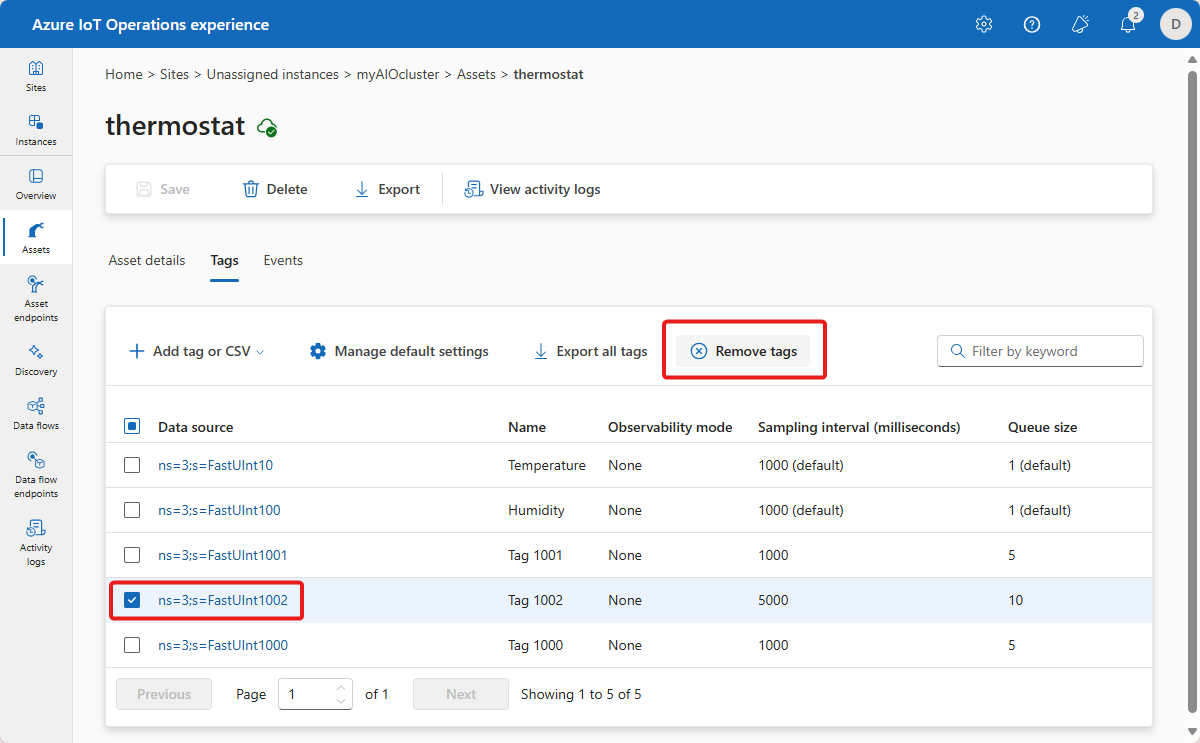
Task: Go to Sites in the breadcrumb
Action: (174, 74)
